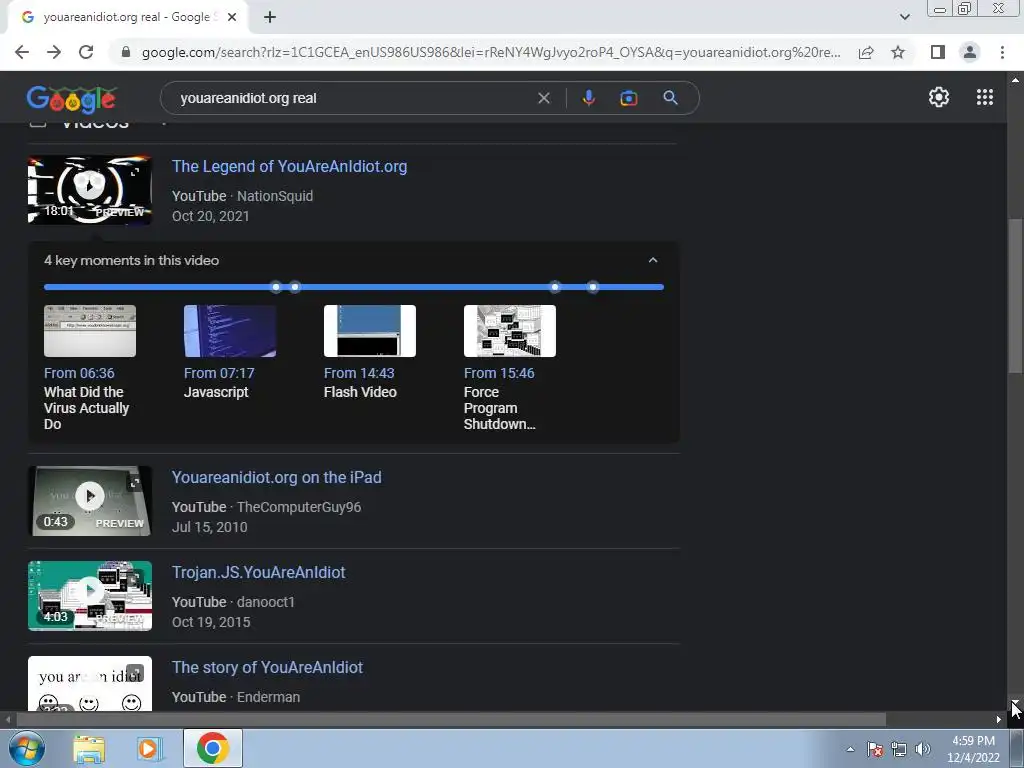
Task: Open Google quick settings gear
Action: (x=938, y=97)
